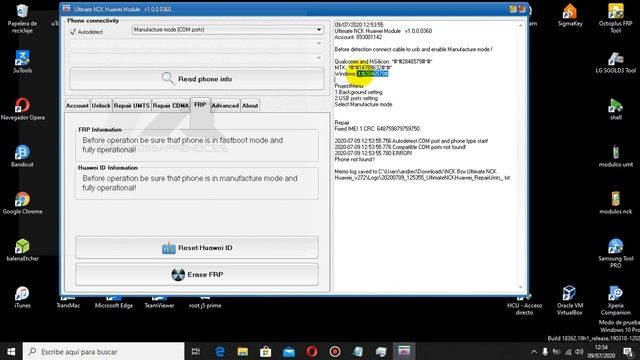Open the Bandicut desktop icon
Viewport: 640px width, 360px height.
tap(22, 156)
